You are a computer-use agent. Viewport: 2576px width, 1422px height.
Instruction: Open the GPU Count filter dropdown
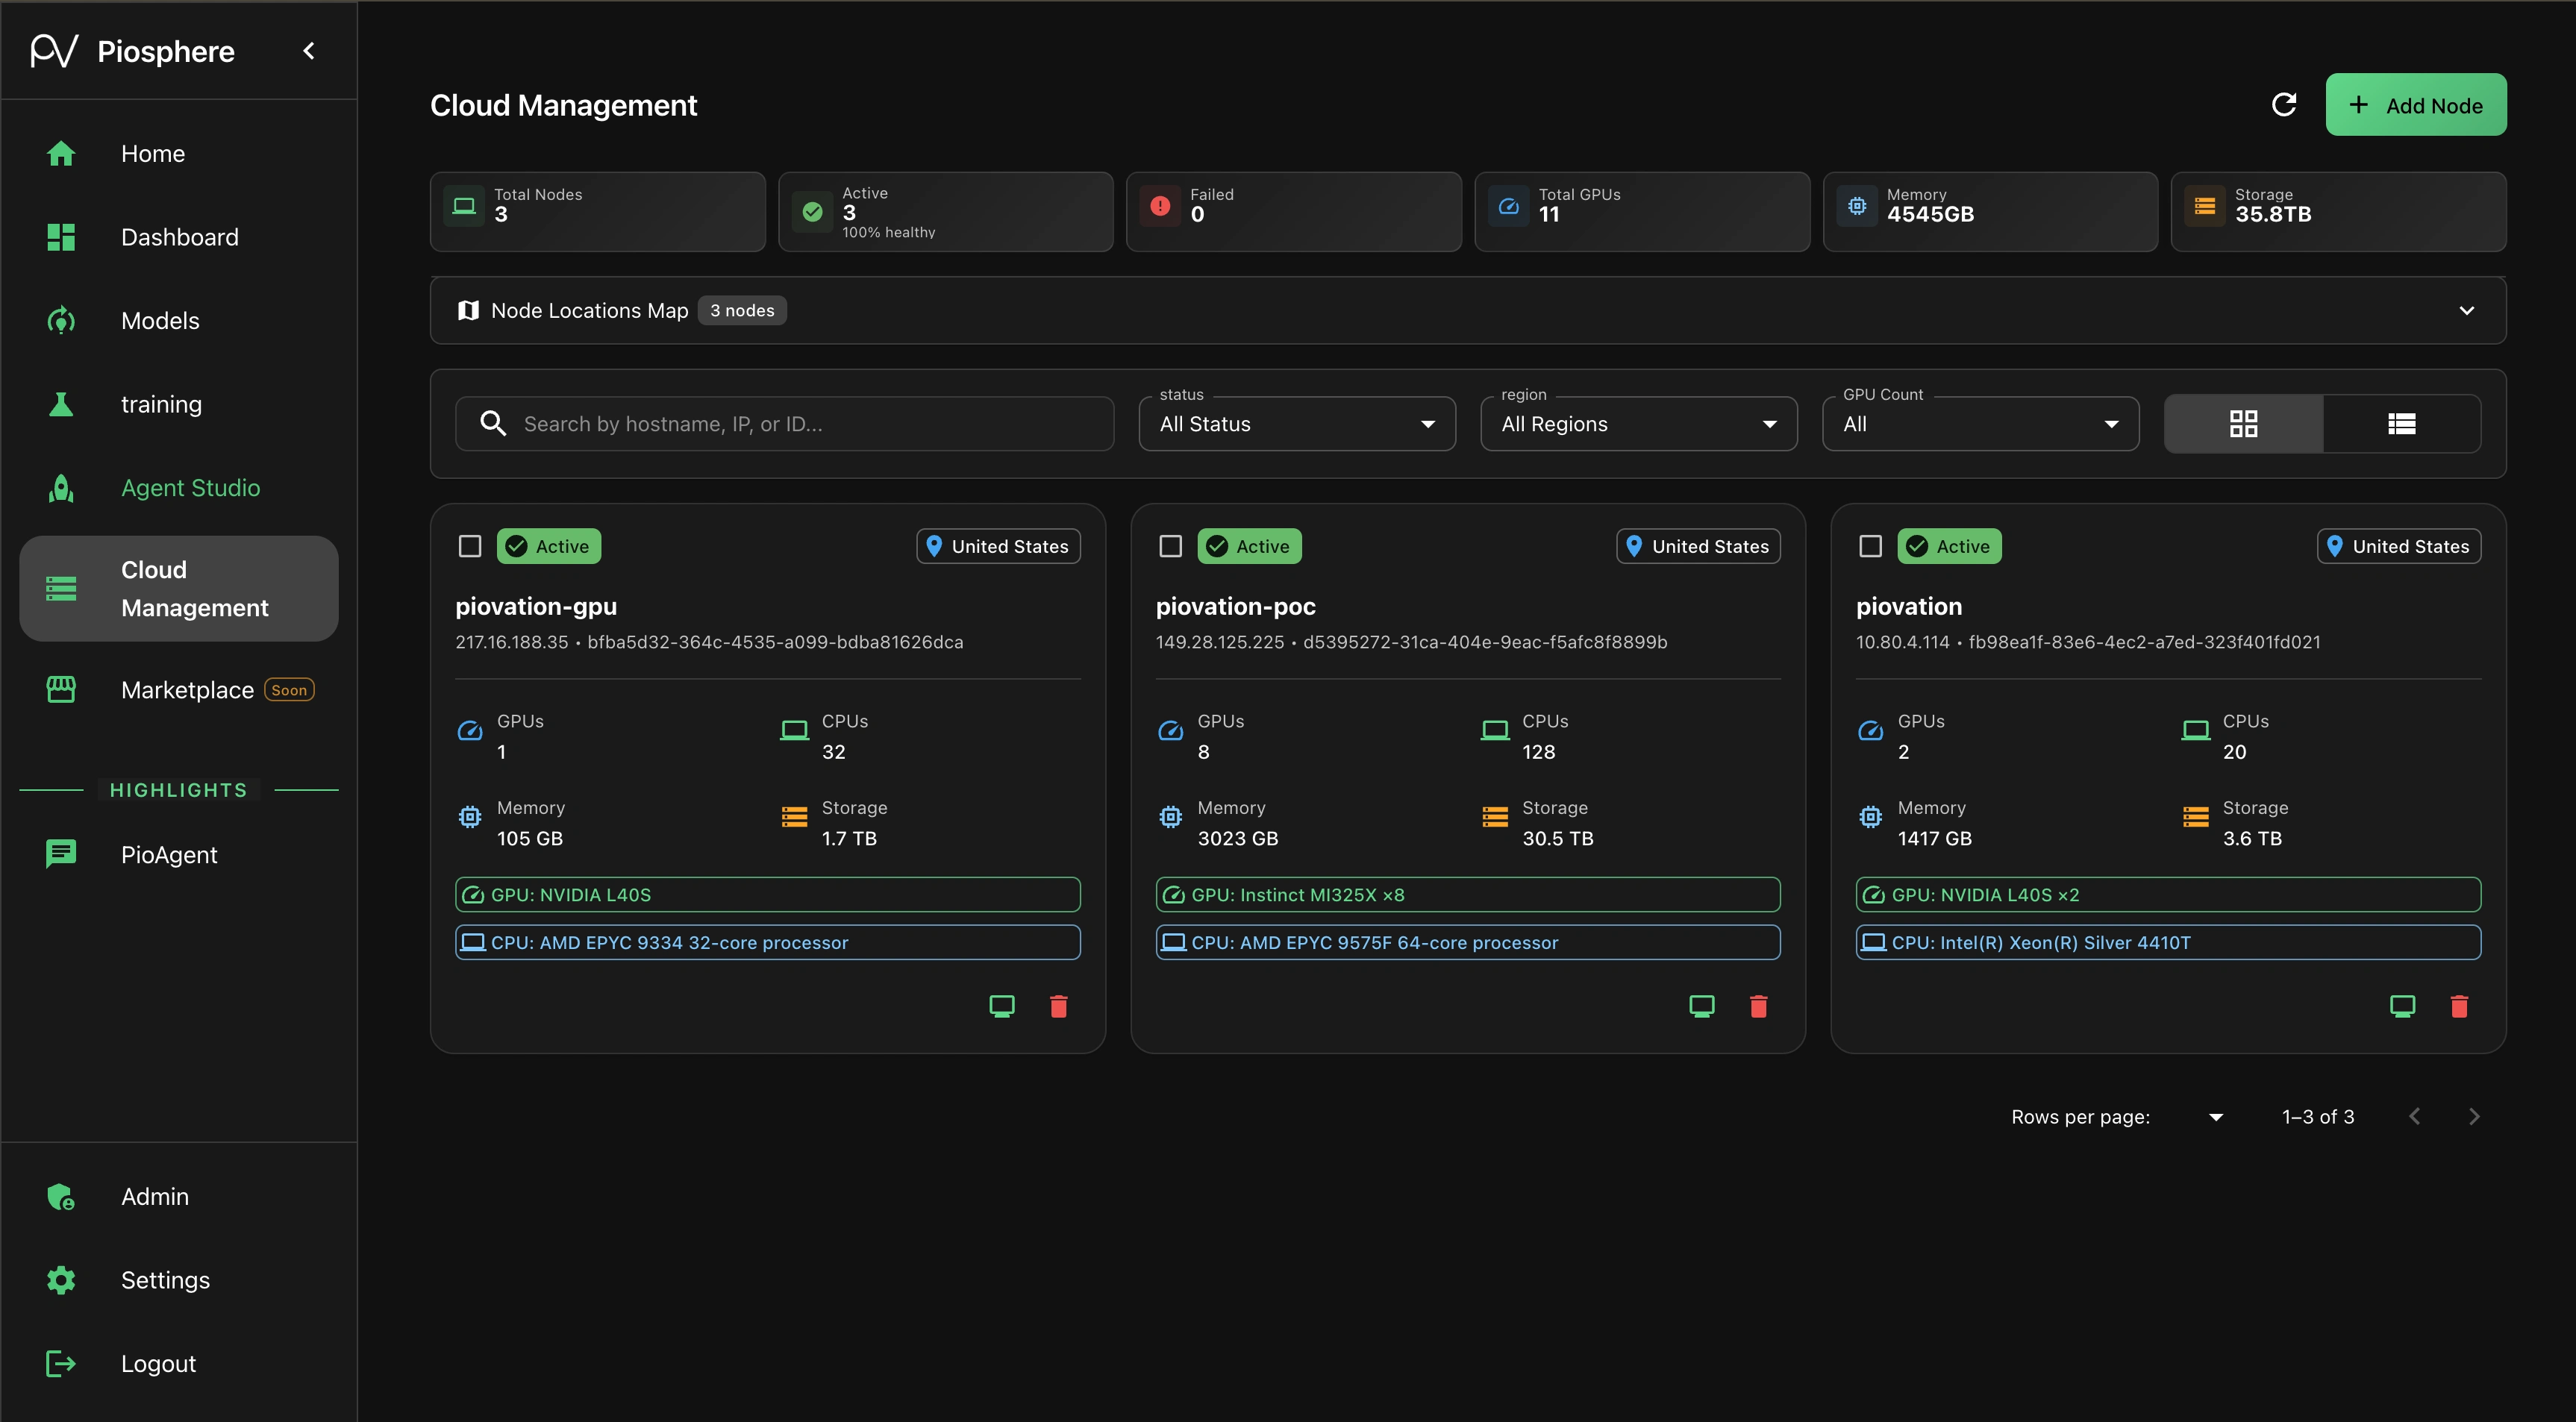(1980, 424)
